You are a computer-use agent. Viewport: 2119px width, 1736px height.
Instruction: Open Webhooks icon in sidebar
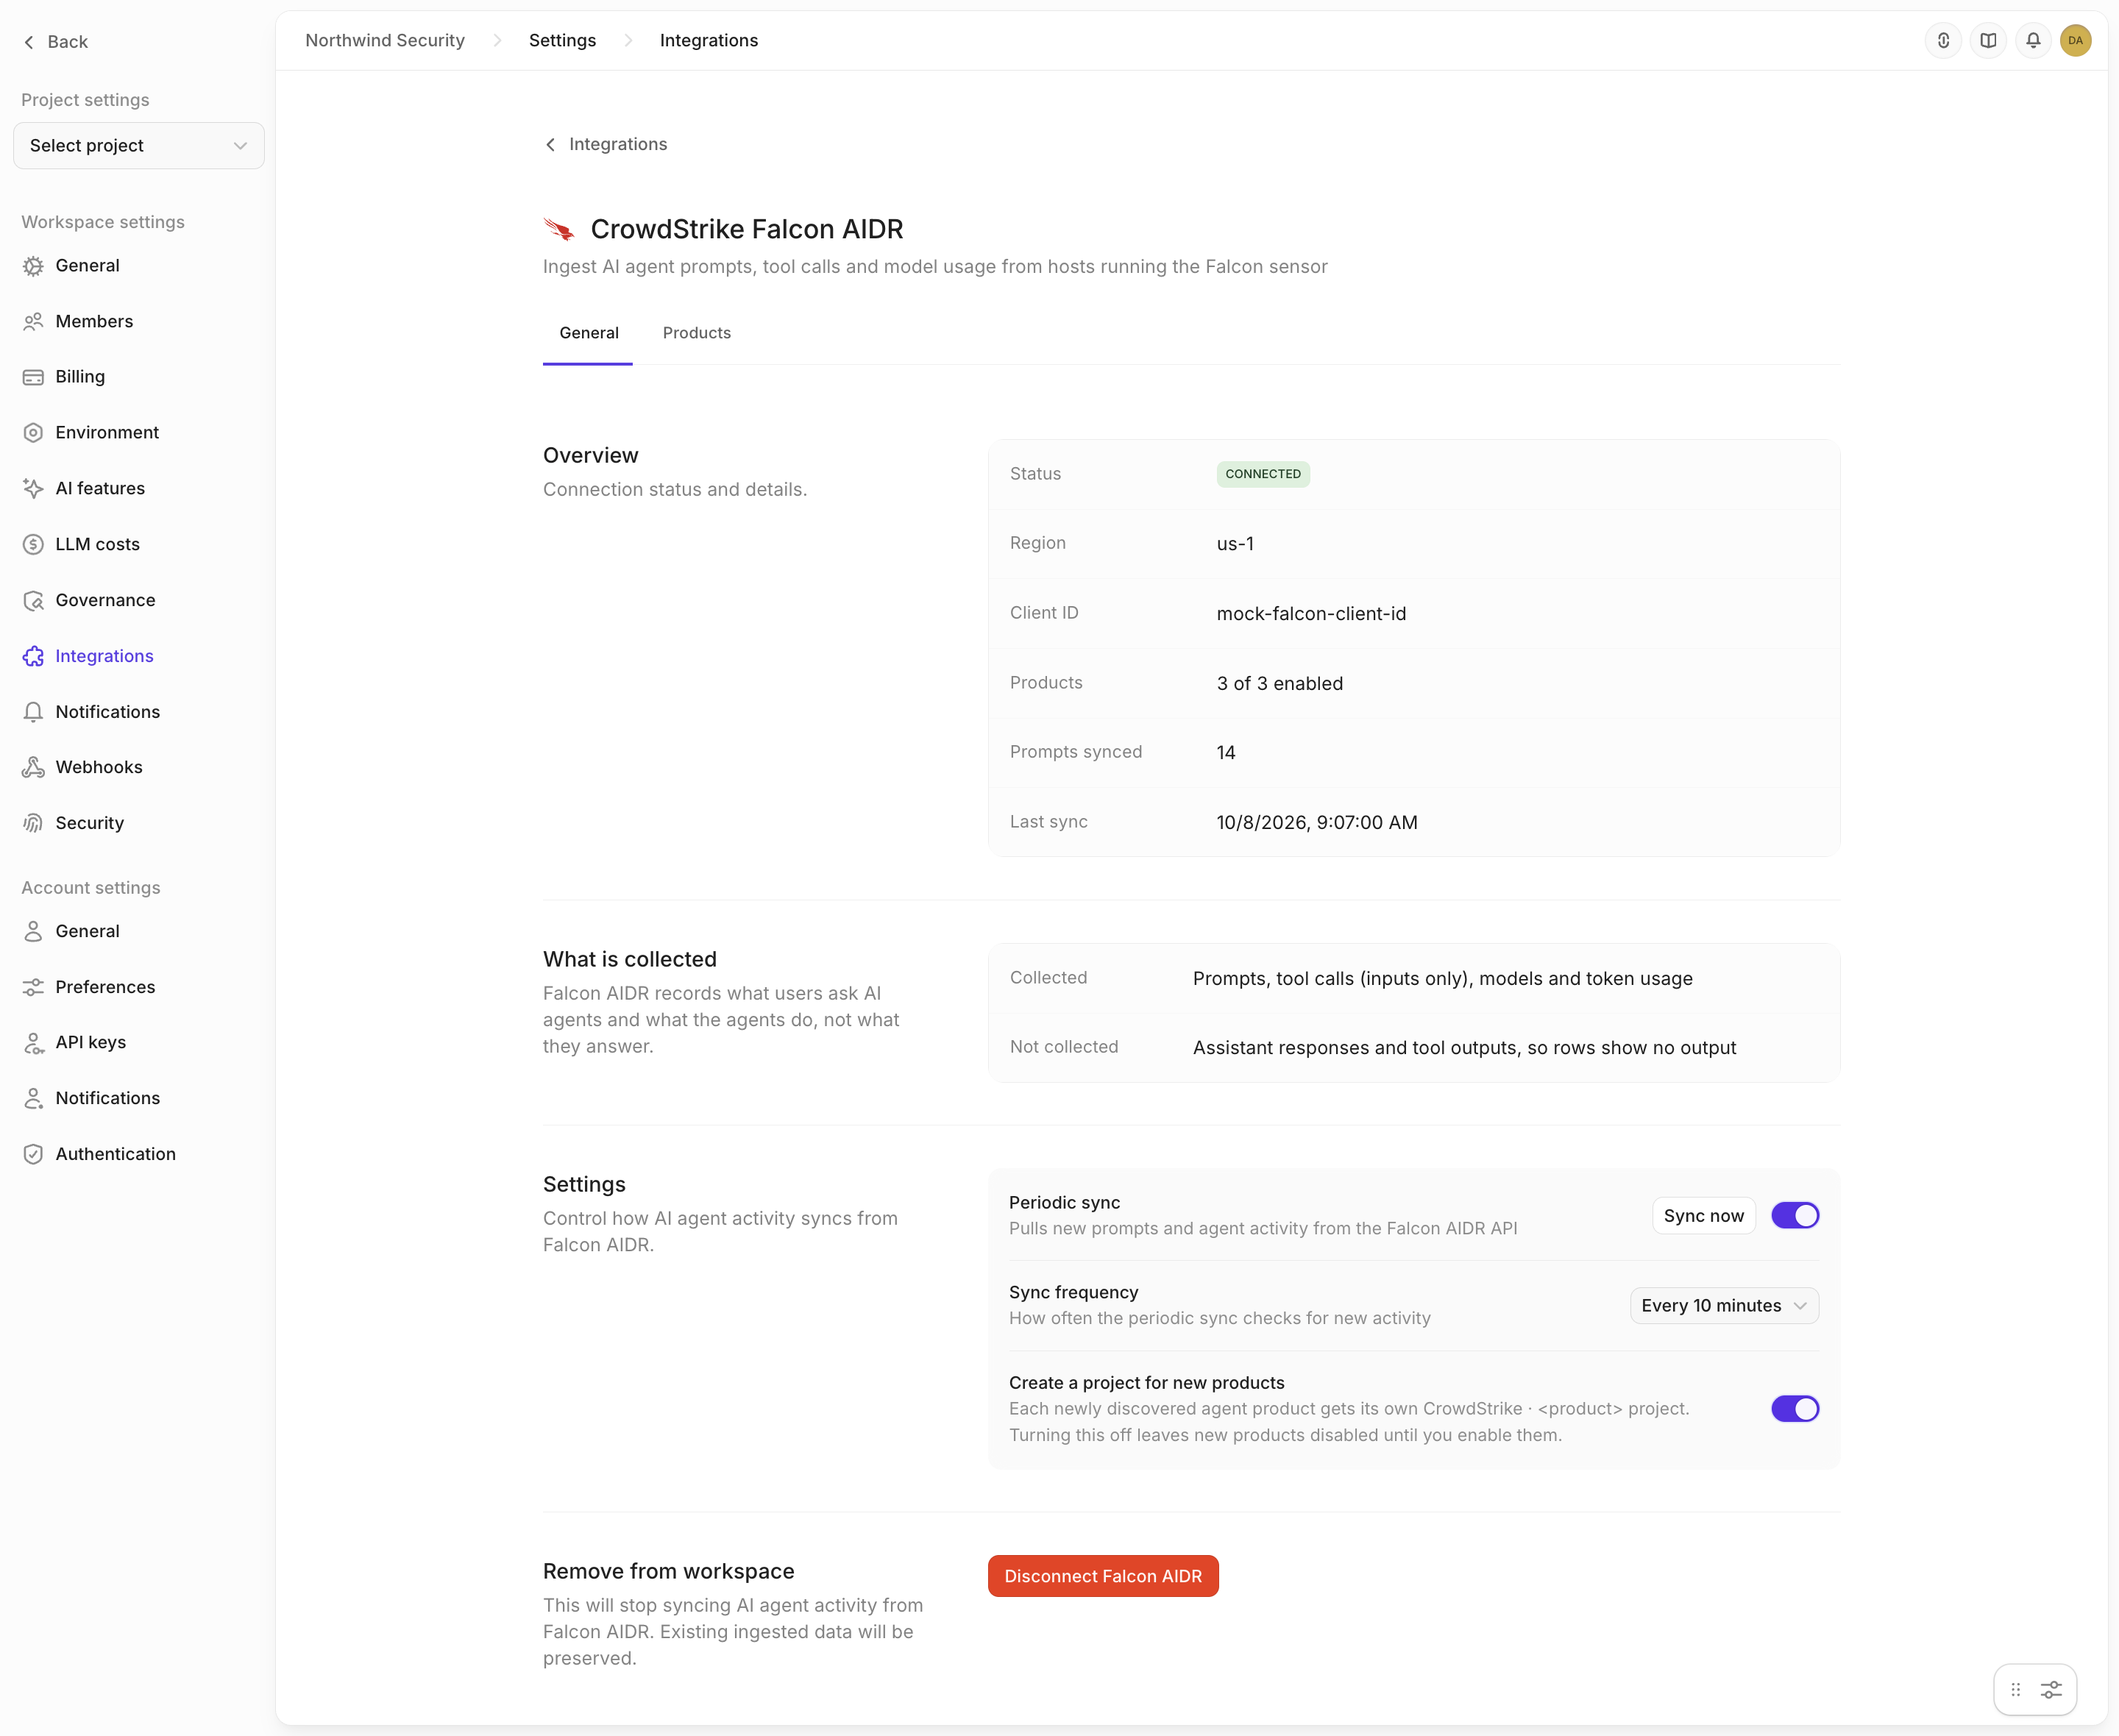(x=33, y=767)
